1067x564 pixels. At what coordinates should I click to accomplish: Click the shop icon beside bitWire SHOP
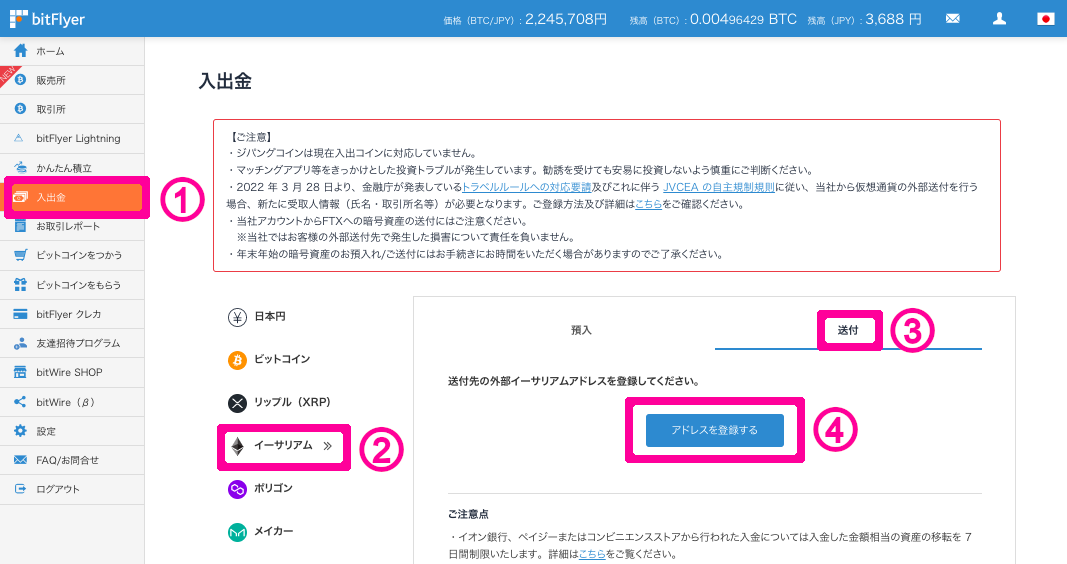point(20,372)
